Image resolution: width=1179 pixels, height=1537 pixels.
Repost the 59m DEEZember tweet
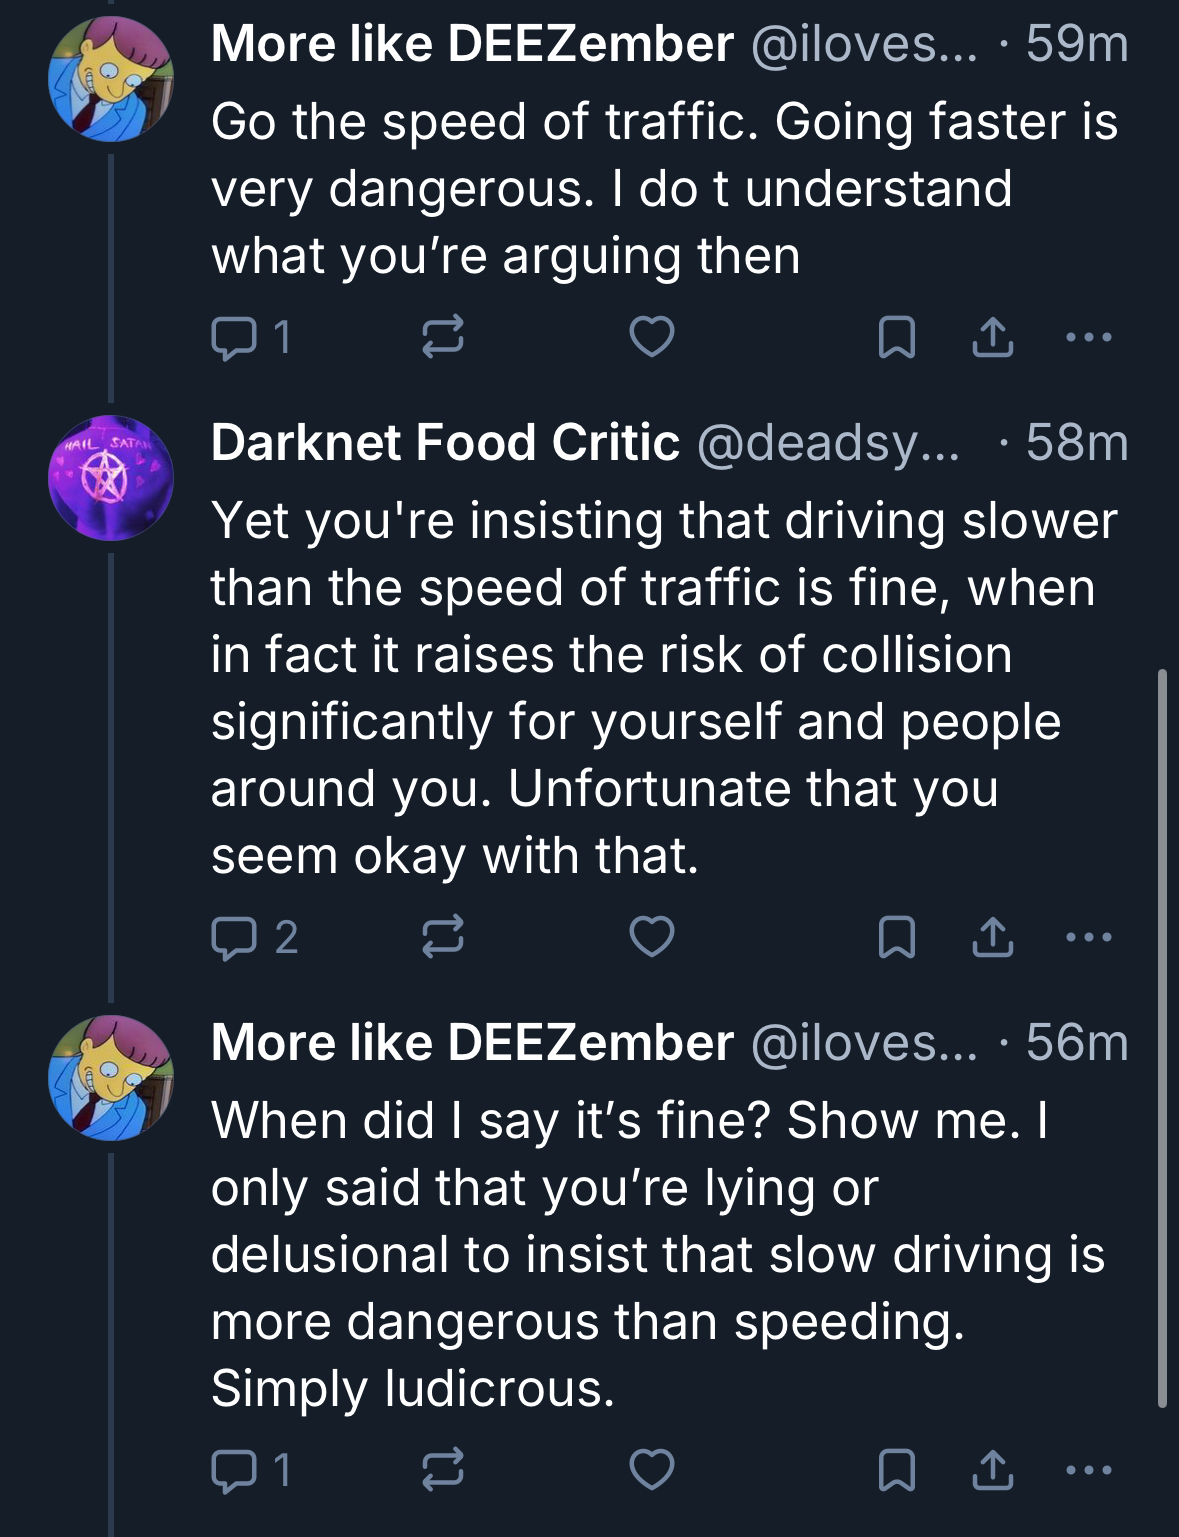(442, 337)
